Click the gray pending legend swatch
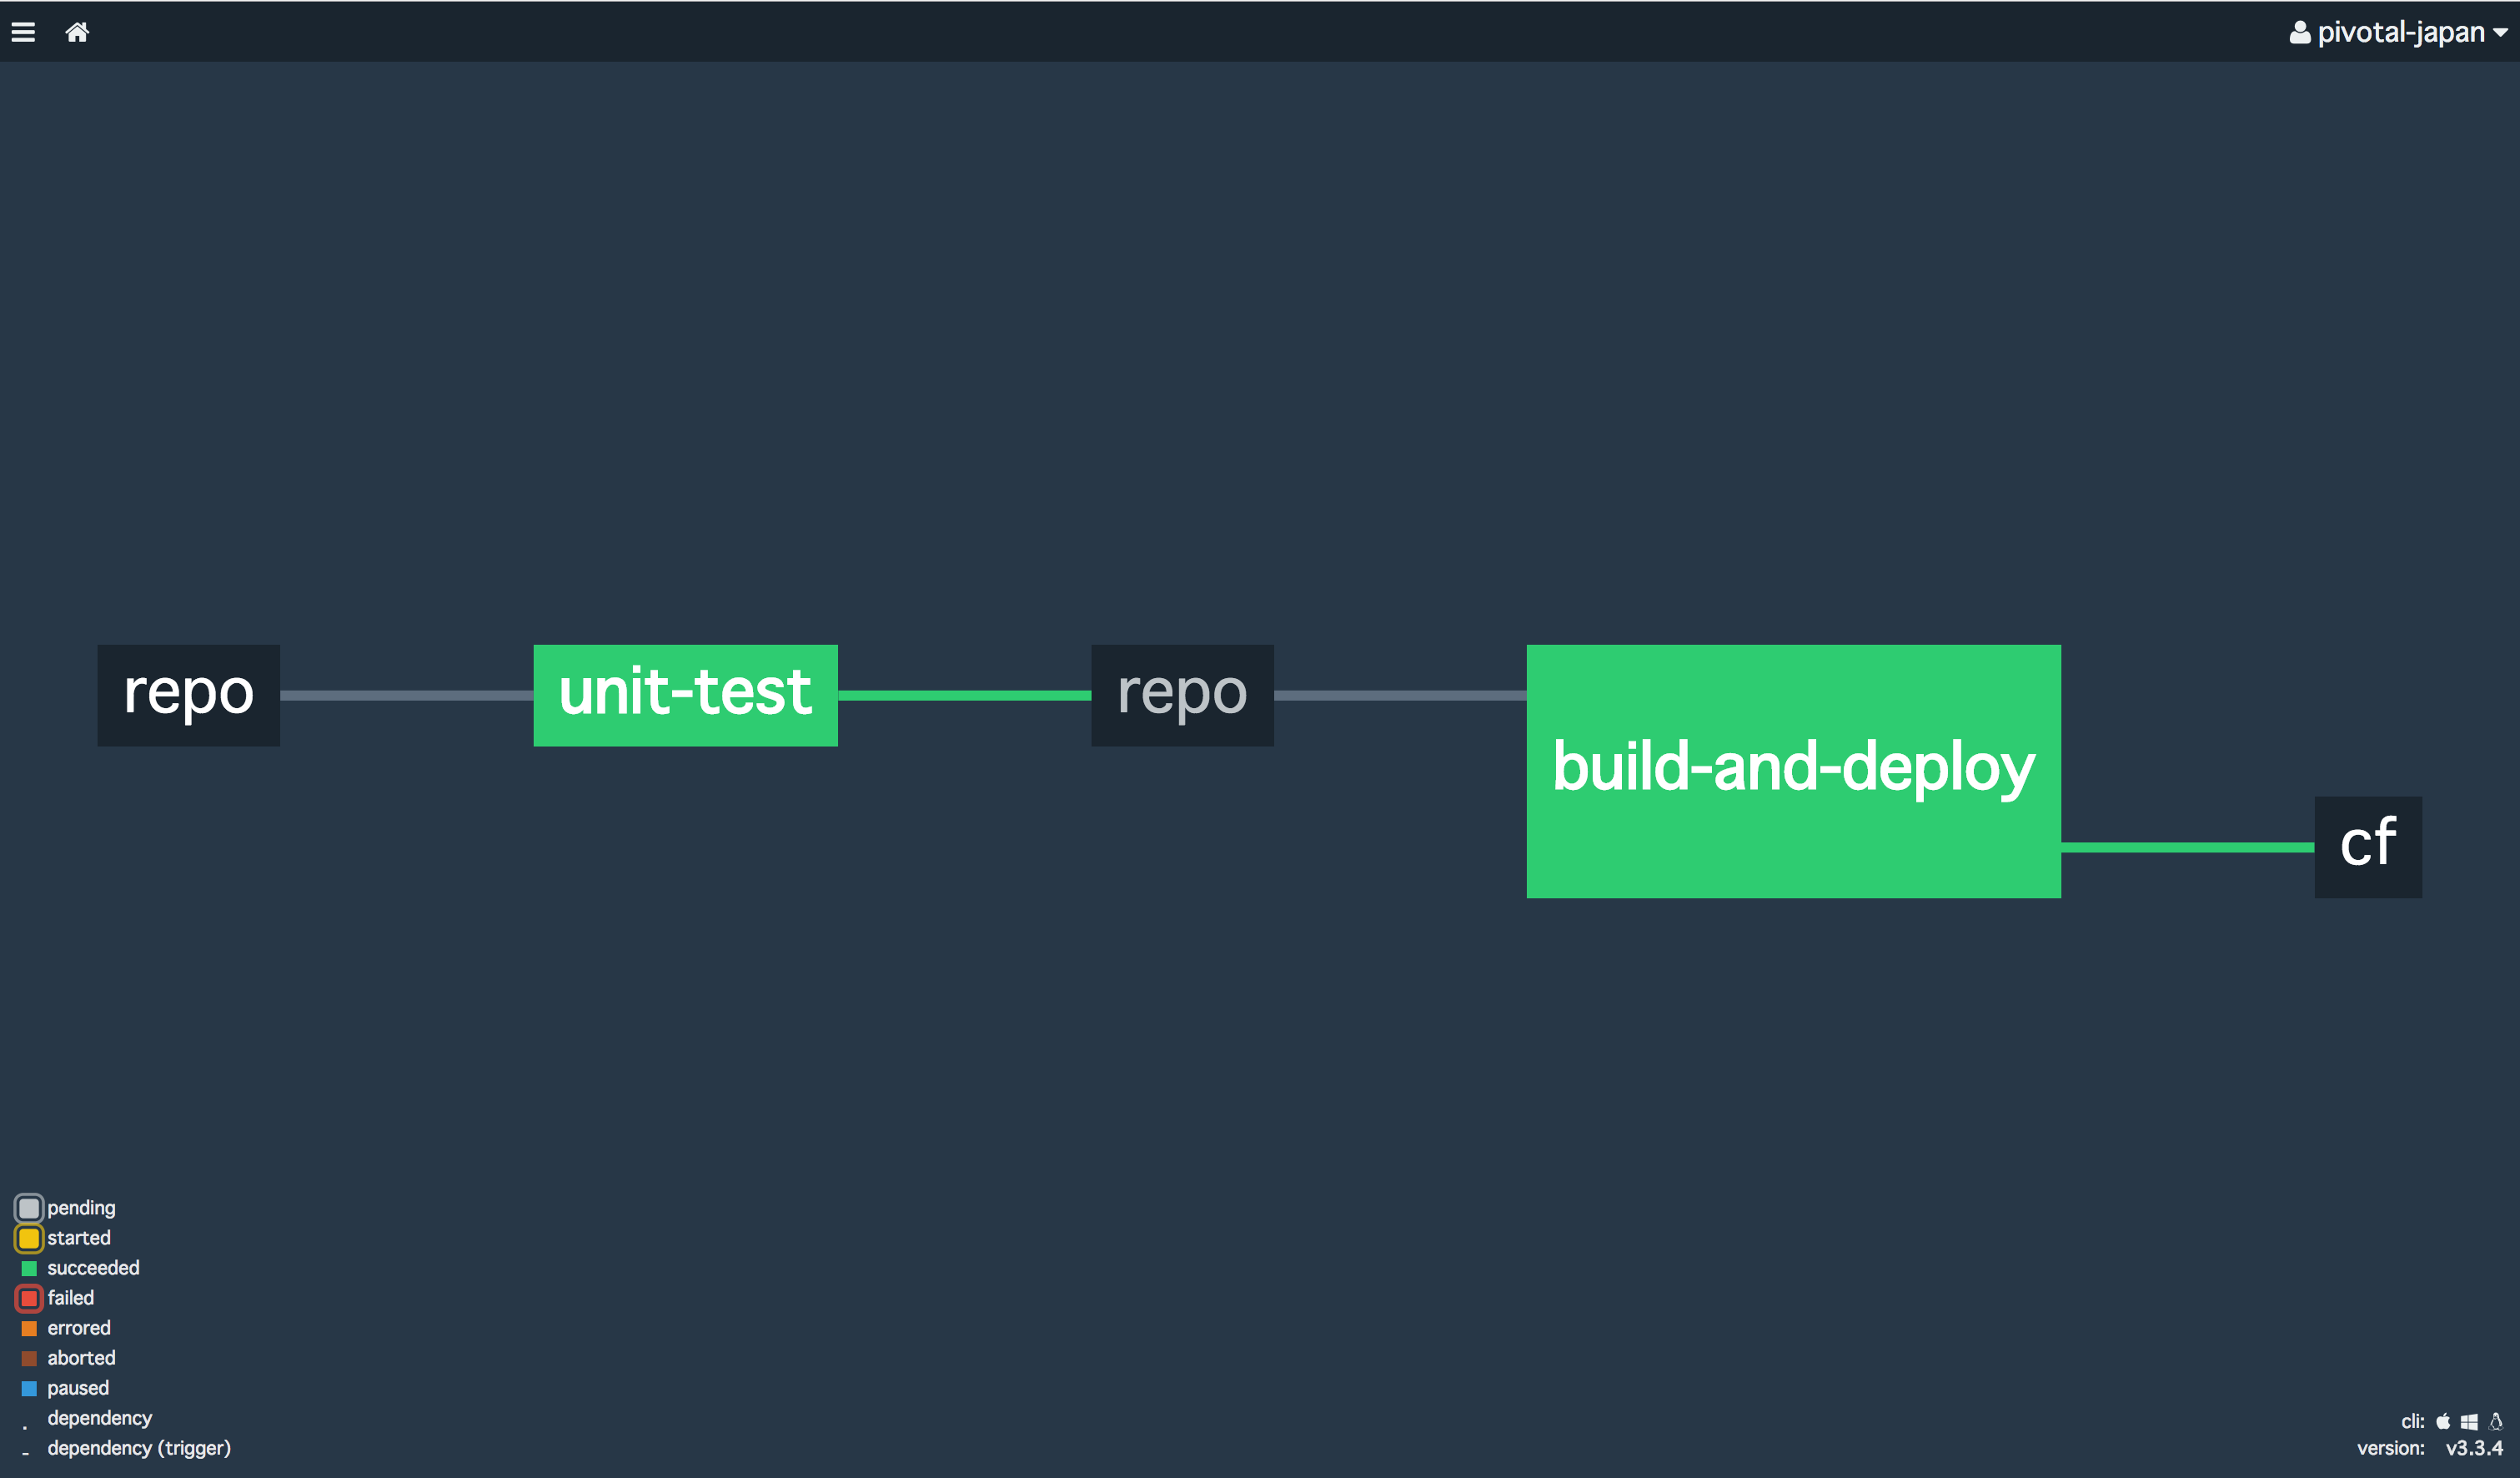The width and height of the screenshot is (2520, 1478). pos(29,1208)
